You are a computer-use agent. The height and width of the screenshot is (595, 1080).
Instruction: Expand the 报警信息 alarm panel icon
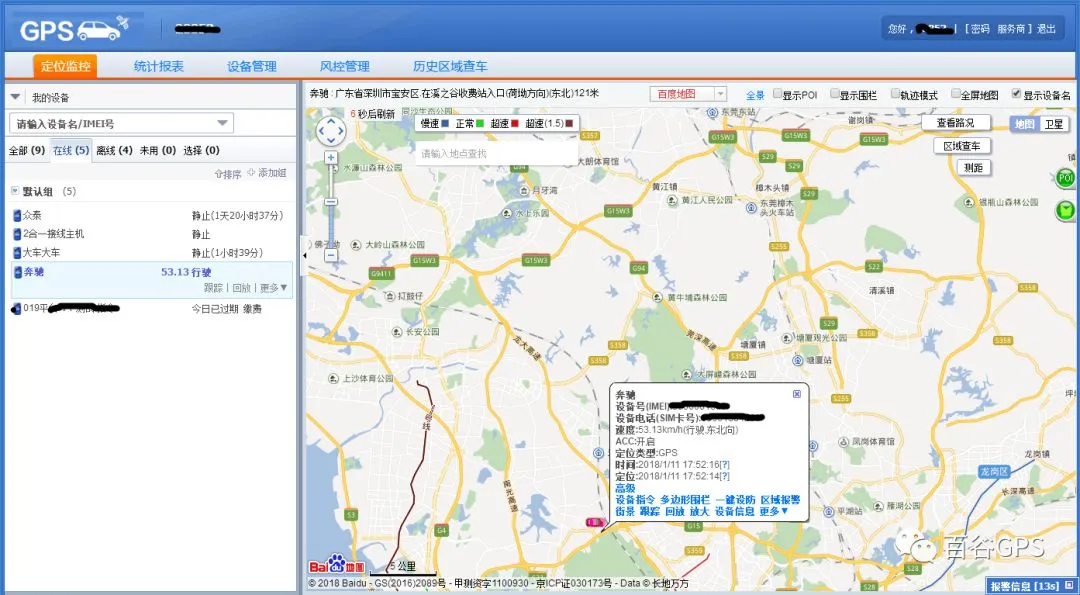click(x=1068, y=586)
